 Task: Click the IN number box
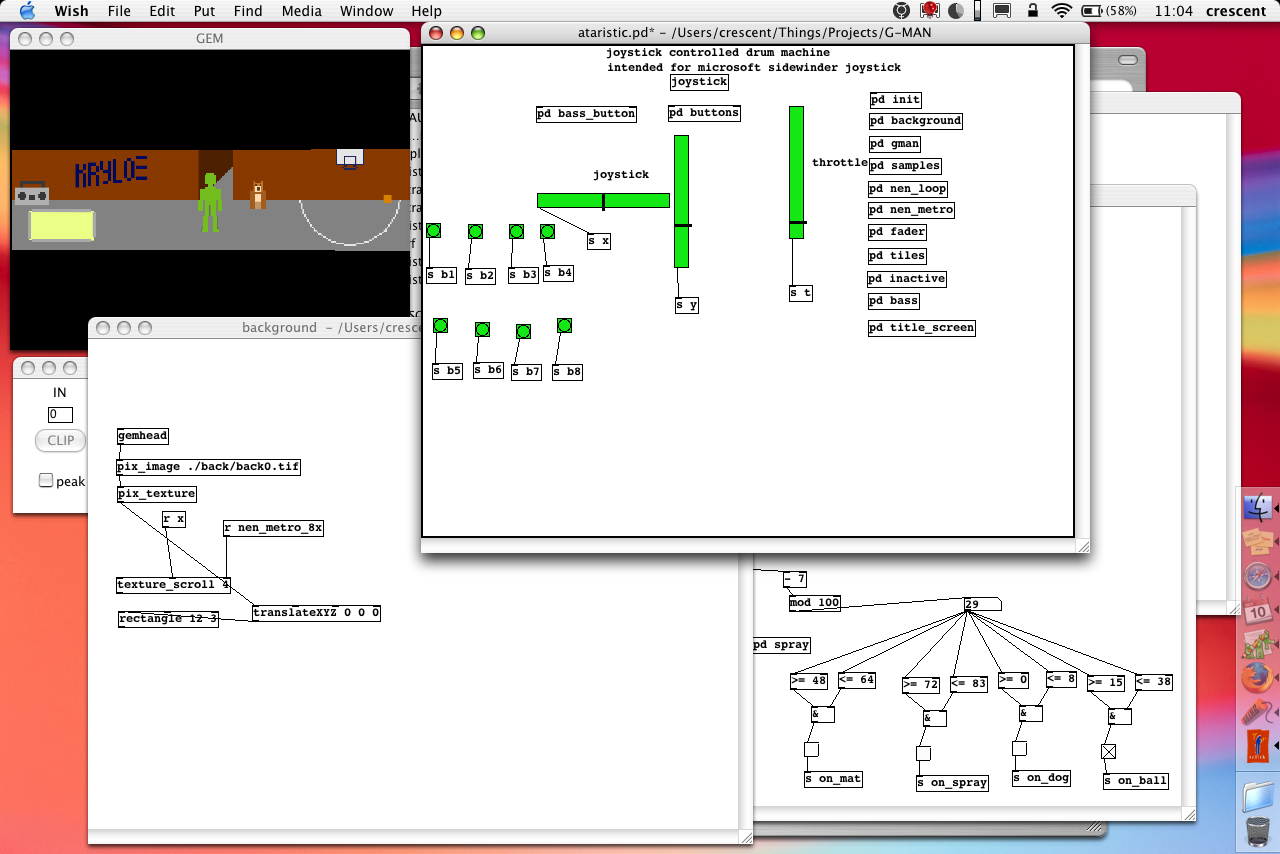click(60, 414)
